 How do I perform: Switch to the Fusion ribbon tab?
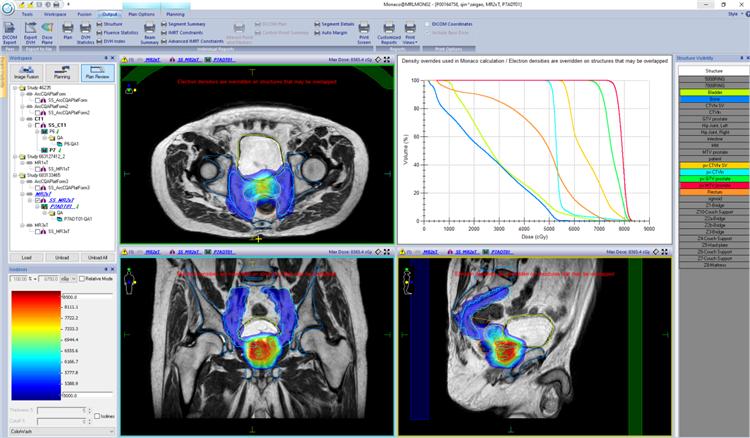click(x=84, y=14)
